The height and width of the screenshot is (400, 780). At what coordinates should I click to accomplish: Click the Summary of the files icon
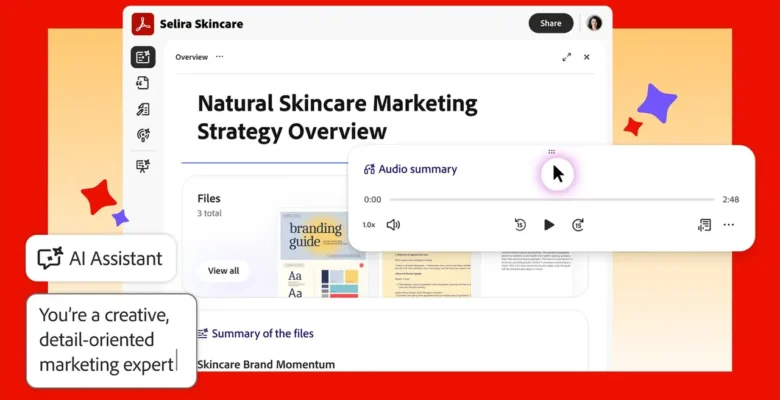coord(202,333)
